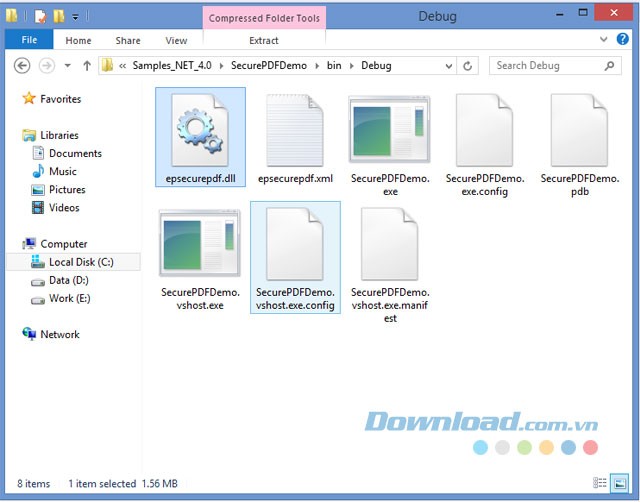The width and height of the screenshot is (640, 502).
Task: Minimize the Debug window
Action: click(x=560, y=14)
